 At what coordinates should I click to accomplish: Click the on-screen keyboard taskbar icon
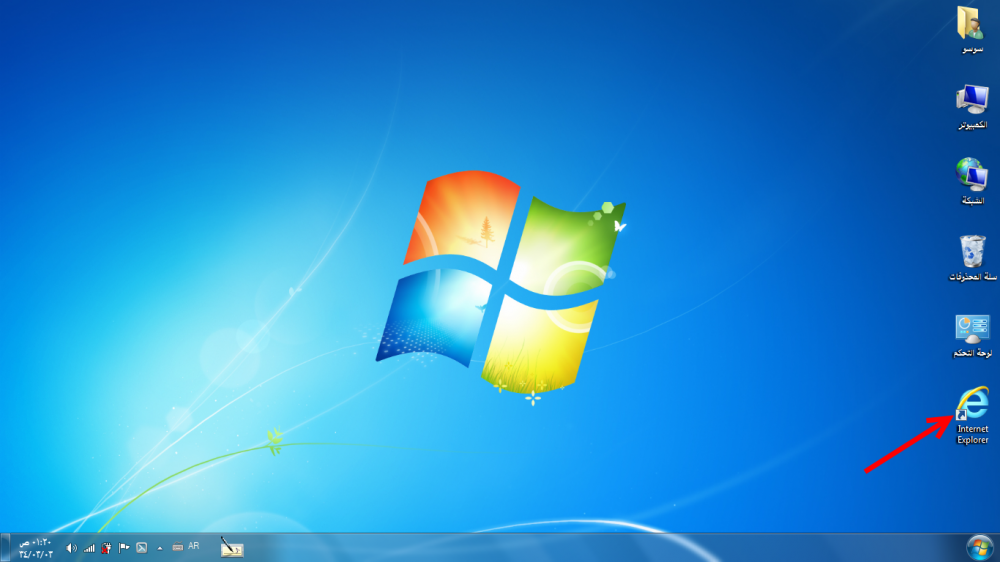[177, 548]
